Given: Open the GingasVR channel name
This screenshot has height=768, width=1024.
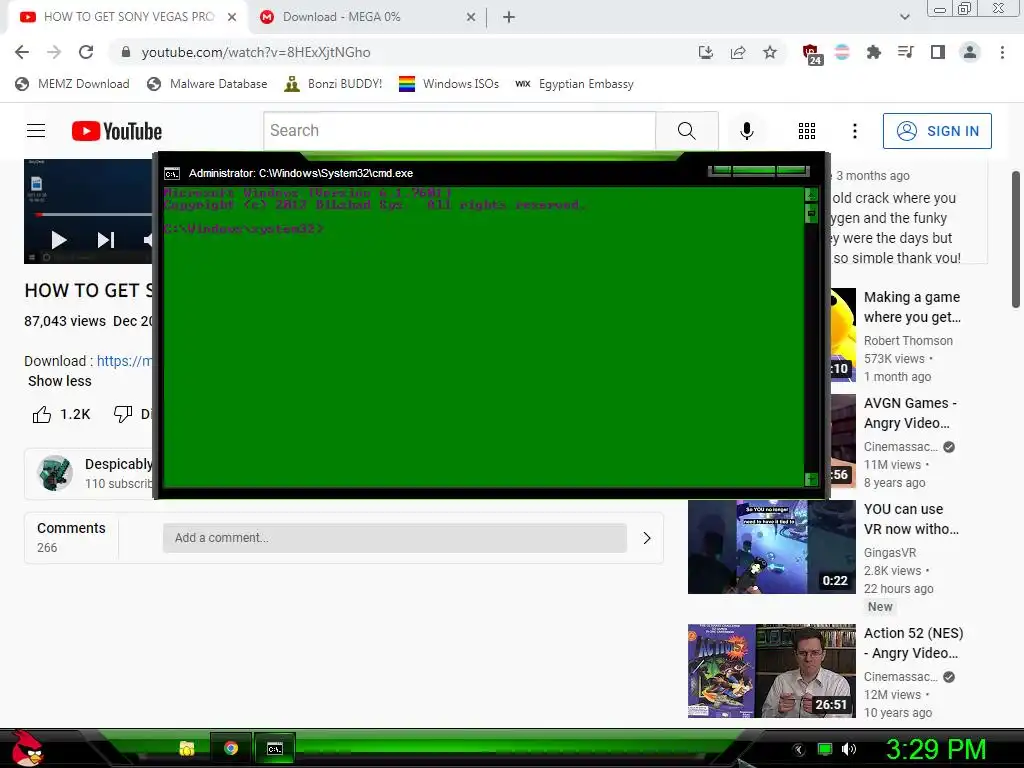Looking at the screenshot, I should 890,552.
